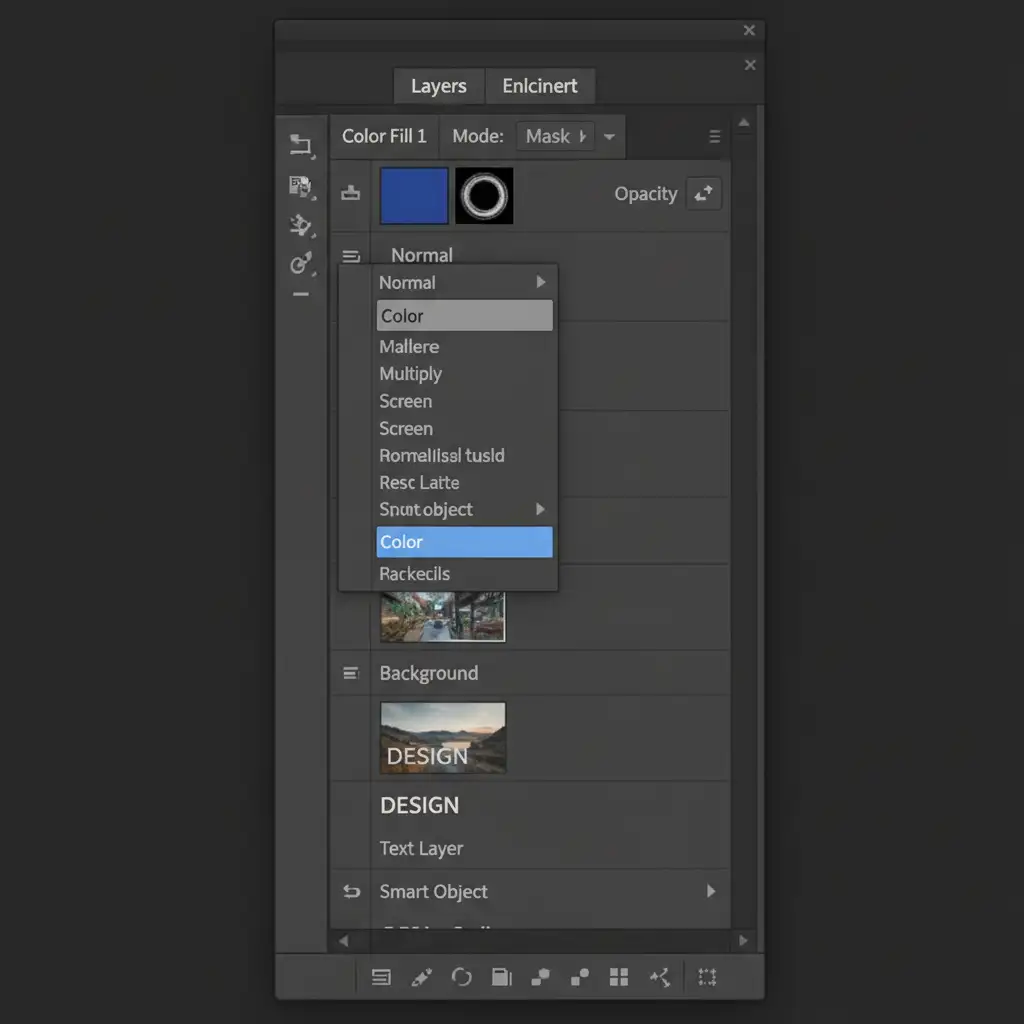Click the pencil icon in bottom toolbar
Viewport: 1024px width, 1024px height.
421,977
